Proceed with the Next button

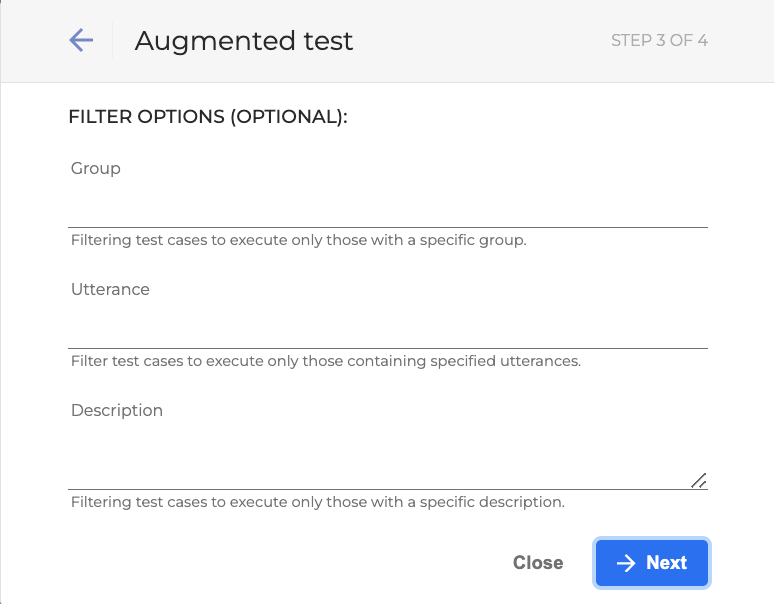652,563
